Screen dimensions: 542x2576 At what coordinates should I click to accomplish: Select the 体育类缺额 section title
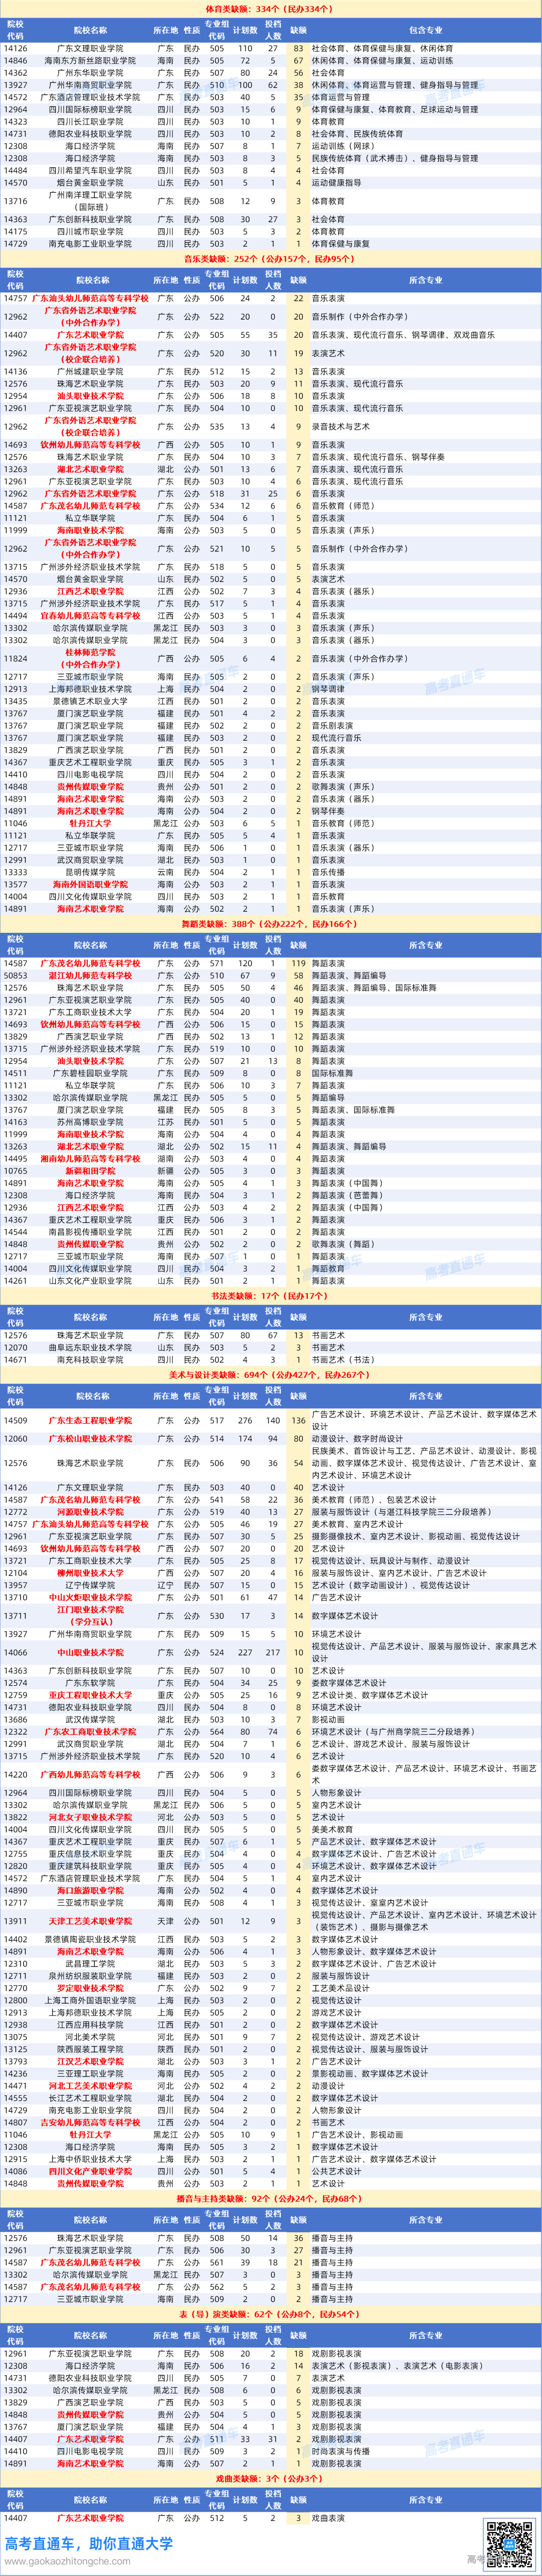[270, 8]
